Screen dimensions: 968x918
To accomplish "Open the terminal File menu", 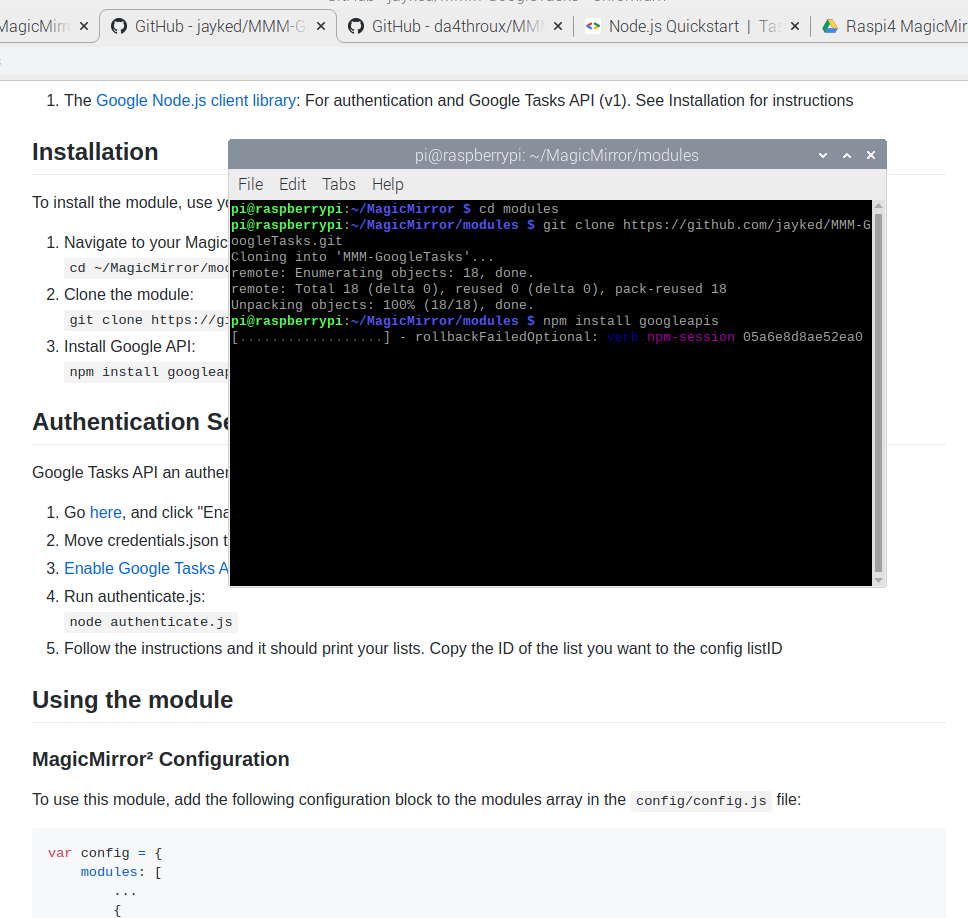I will (251, 185).
